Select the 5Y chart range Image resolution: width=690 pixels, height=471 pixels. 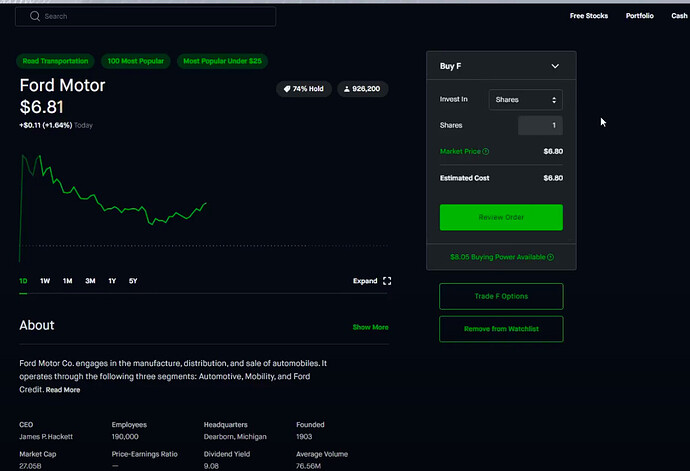[x=133, y=281]
